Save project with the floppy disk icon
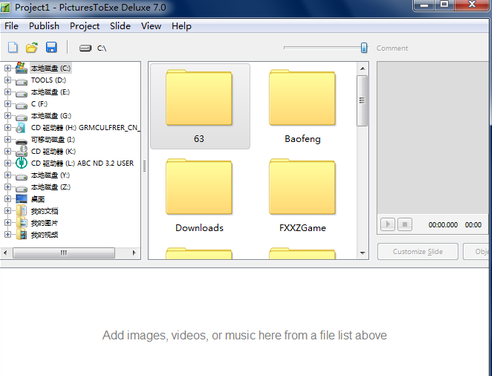The width and height of the screenshot is (492, 376). (x=51, y=48)
